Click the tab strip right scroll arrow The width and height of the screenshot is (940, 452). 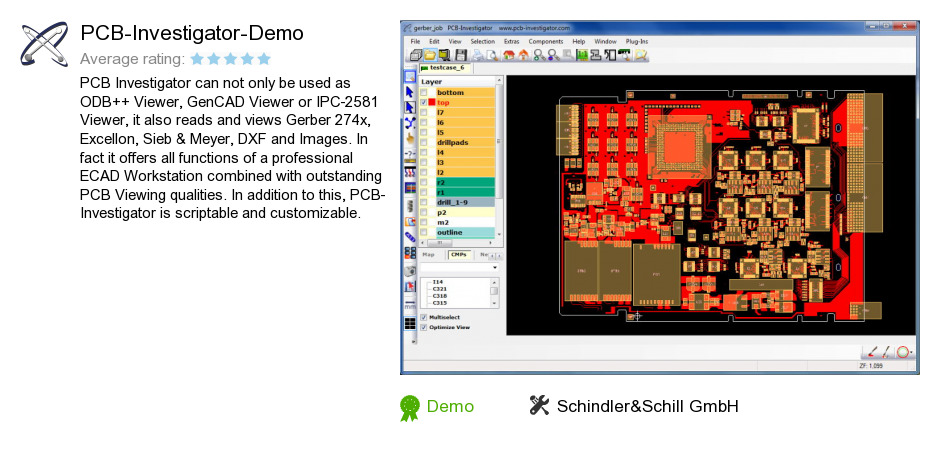pos(499,256)
